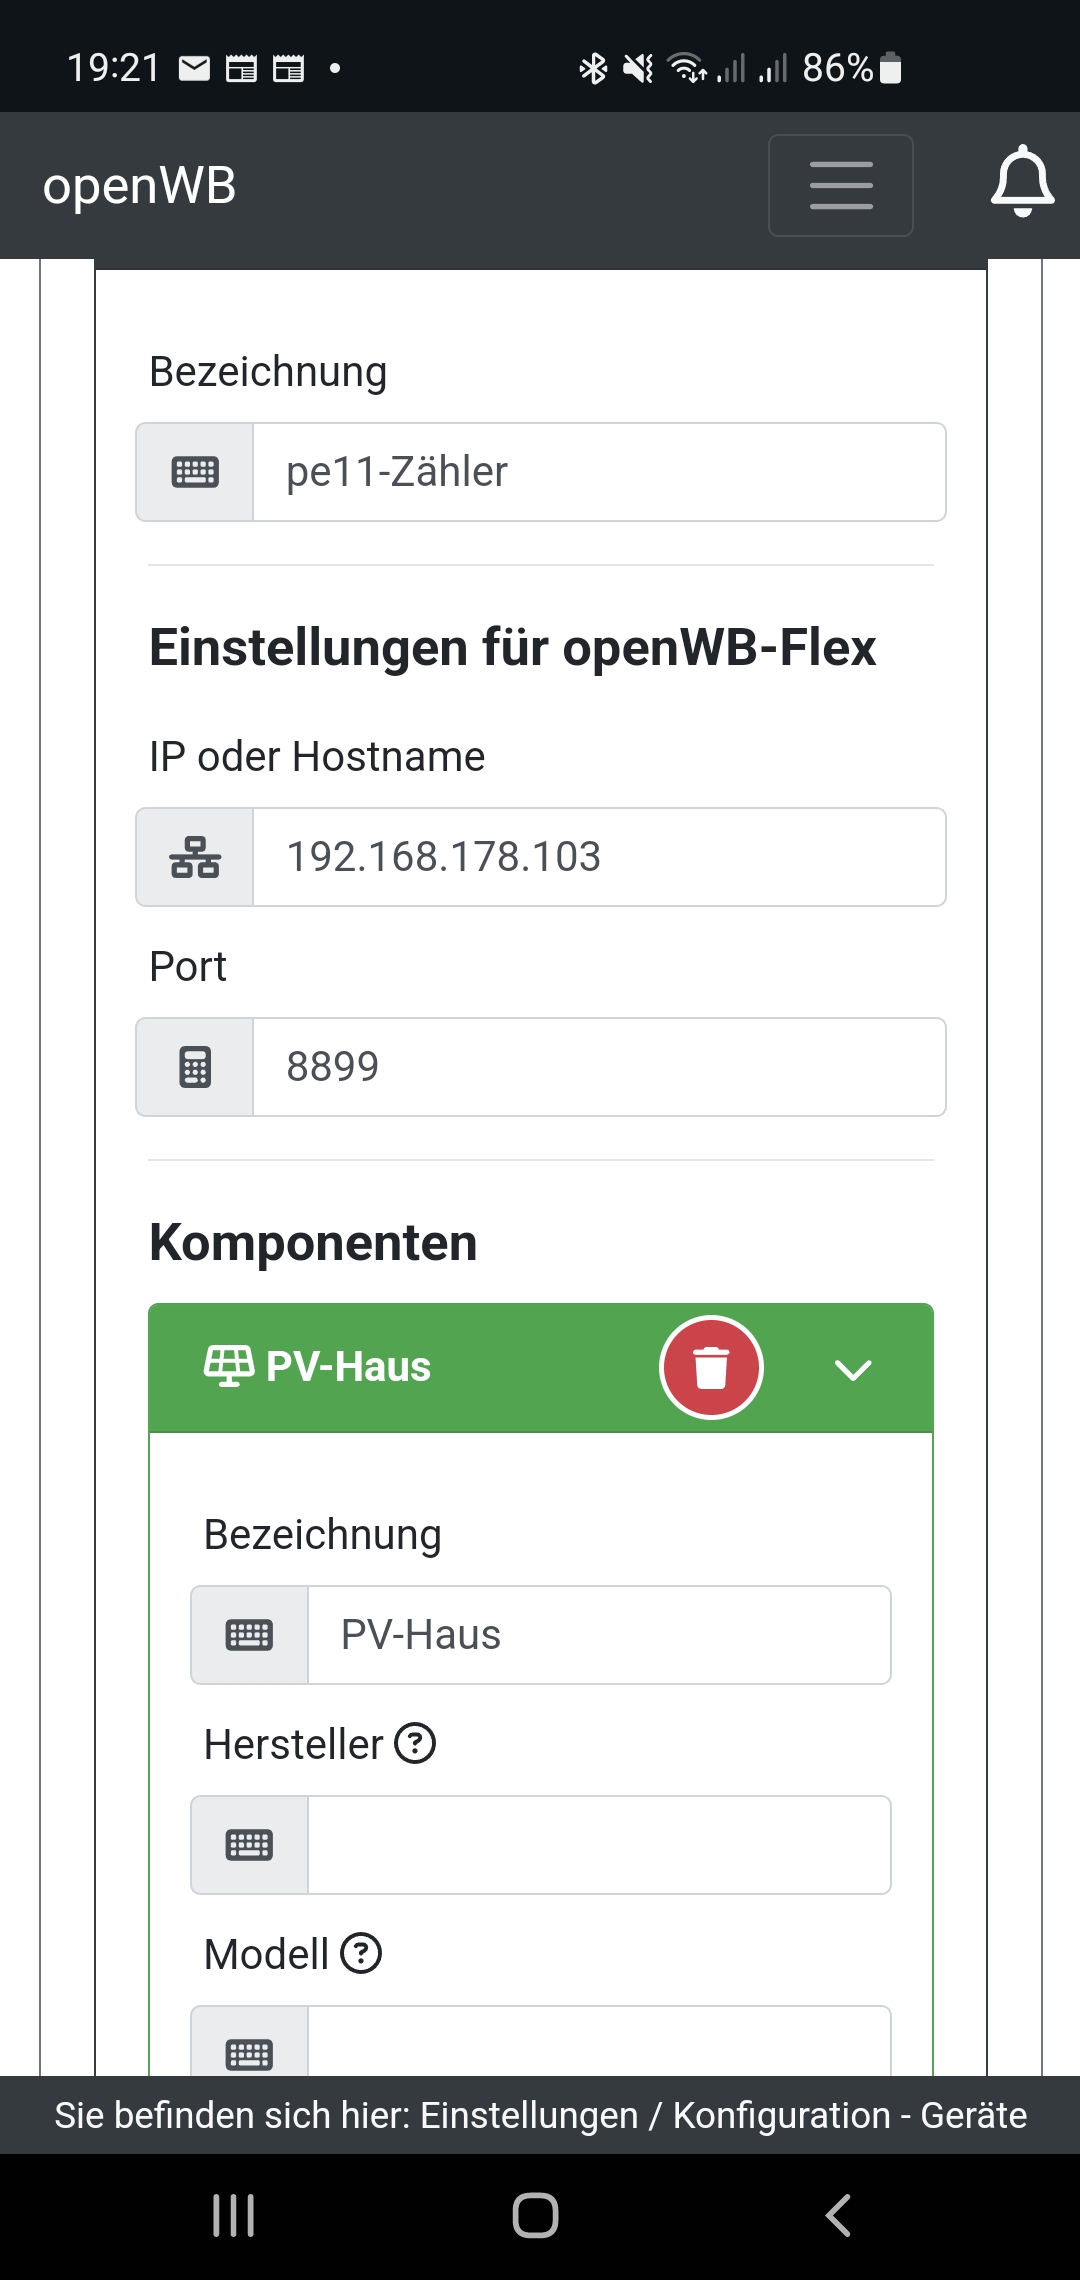Focus the empty Hersteller input field
This screenshot has width=1080, height=2280.
(x=598, y=1845)
